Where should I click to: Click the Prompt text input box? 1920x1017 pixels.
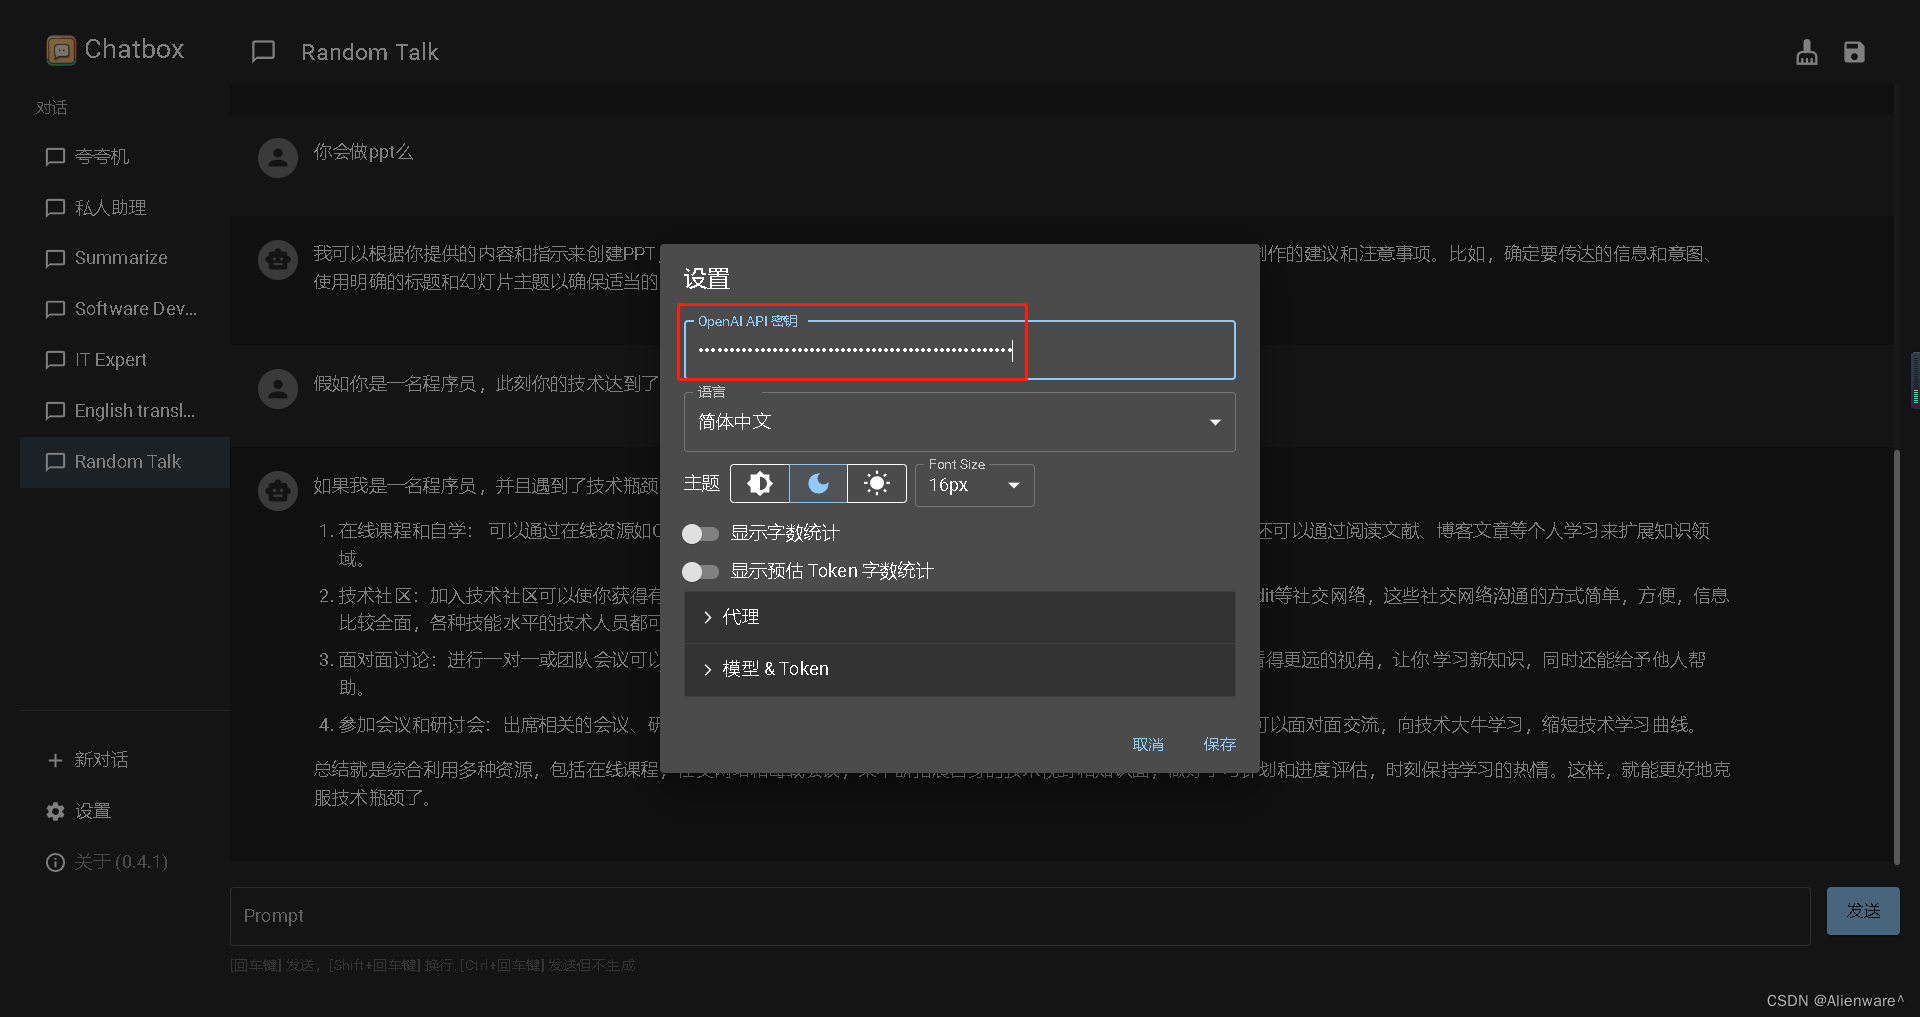[x=1020, y=916]
